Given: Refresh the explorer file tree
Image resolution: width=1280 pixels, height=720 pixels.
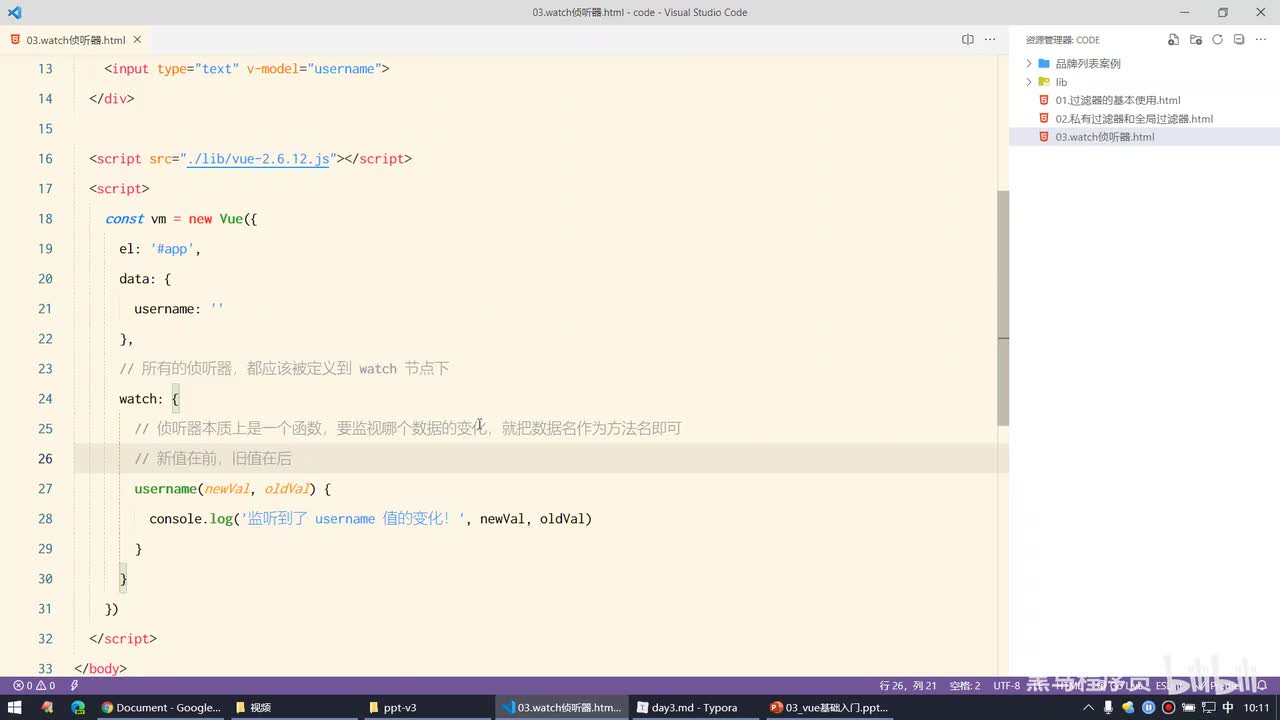Looking at the screenshot, I should (1217, 40).
